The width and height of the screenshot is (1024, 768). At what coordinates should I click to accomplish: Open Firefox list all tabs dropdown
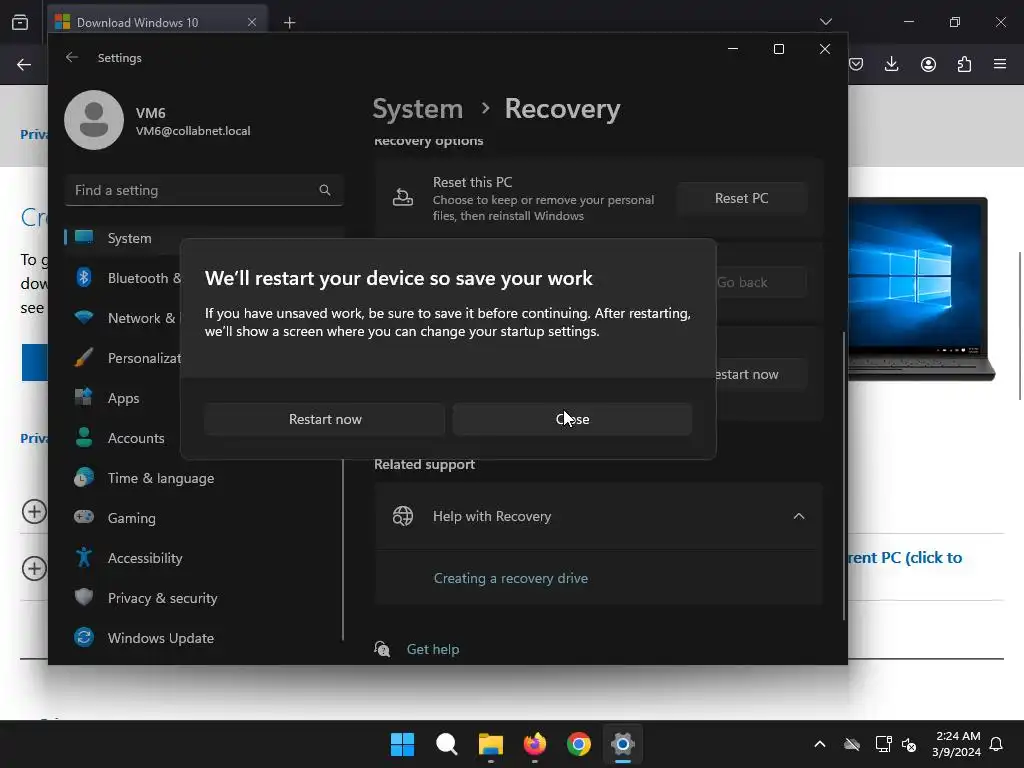tap(826, 22)
